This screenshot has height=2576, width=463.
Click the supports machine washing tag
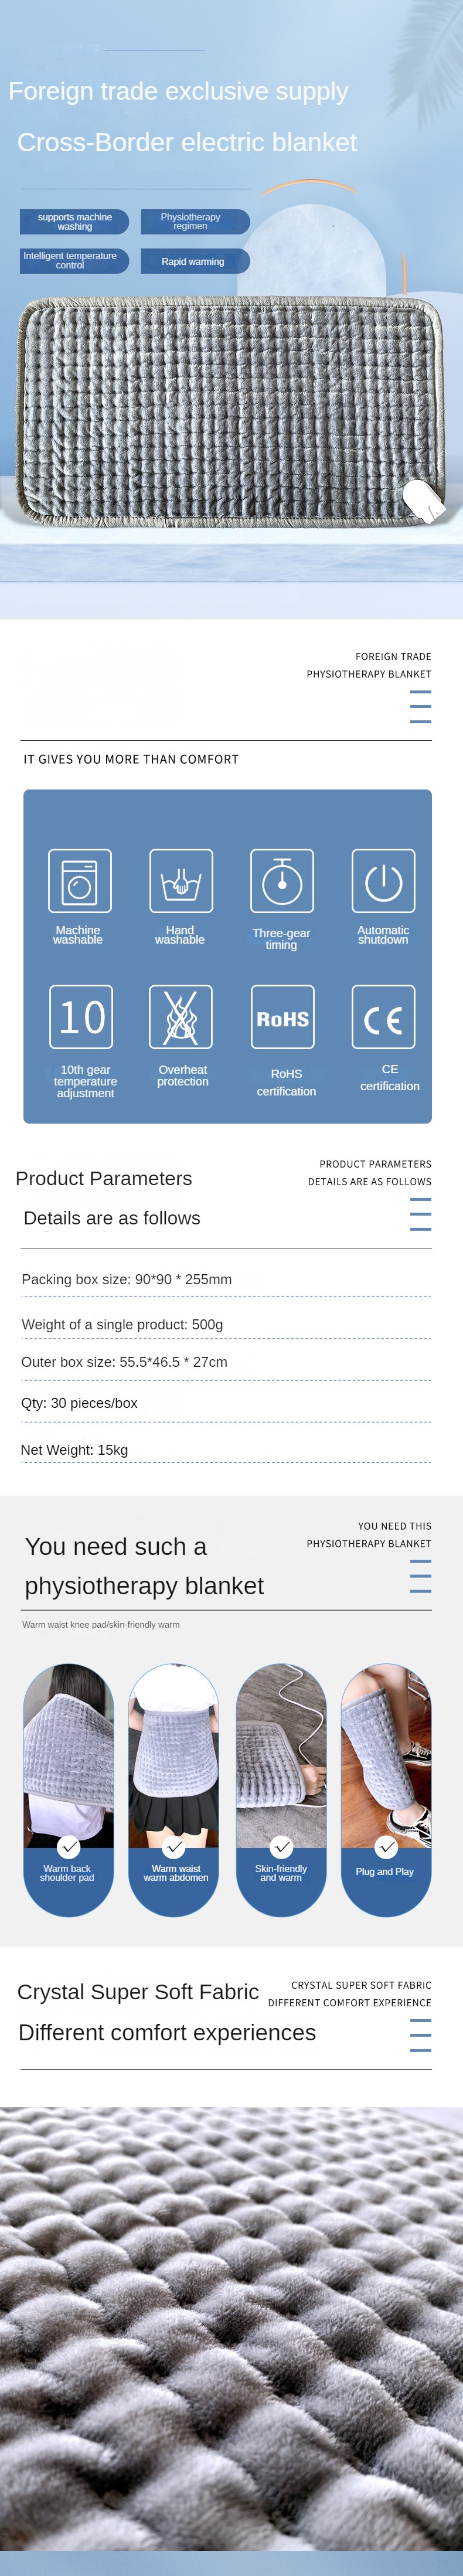pyautogui.click(x=74, y=221)
